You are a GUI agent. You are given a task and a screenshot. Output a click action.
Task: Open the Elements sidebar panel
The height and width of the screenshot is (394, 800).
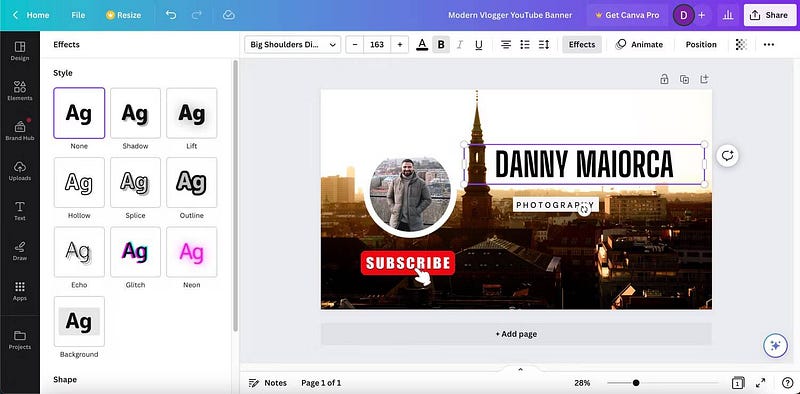tap(19, 90)
